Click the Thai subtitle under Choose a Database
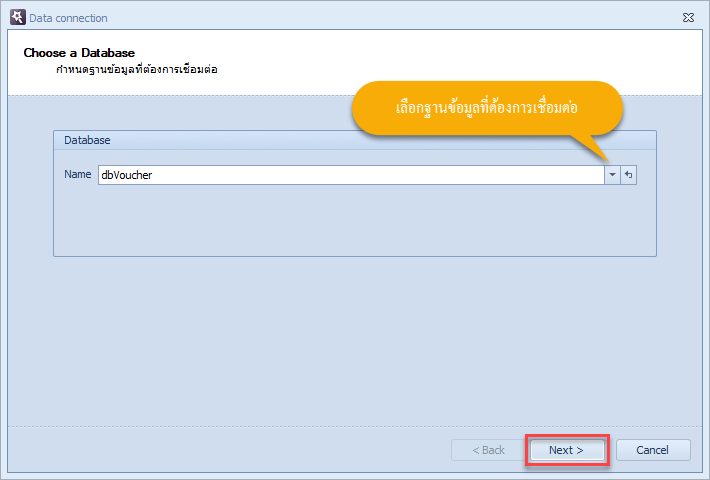The width and height of the screenshot is (710, 480). coord(137,70)
